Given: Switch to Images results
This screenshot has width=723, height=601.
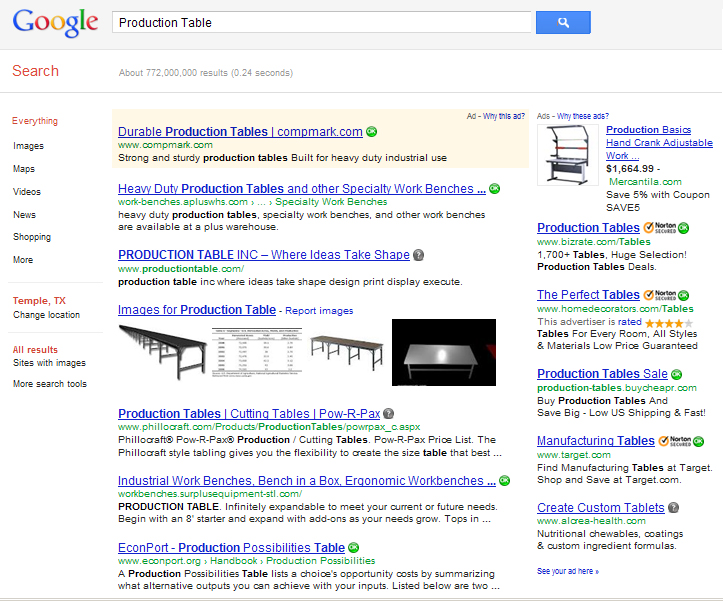Looking at the screenshot, I should [x=29, y=146].
